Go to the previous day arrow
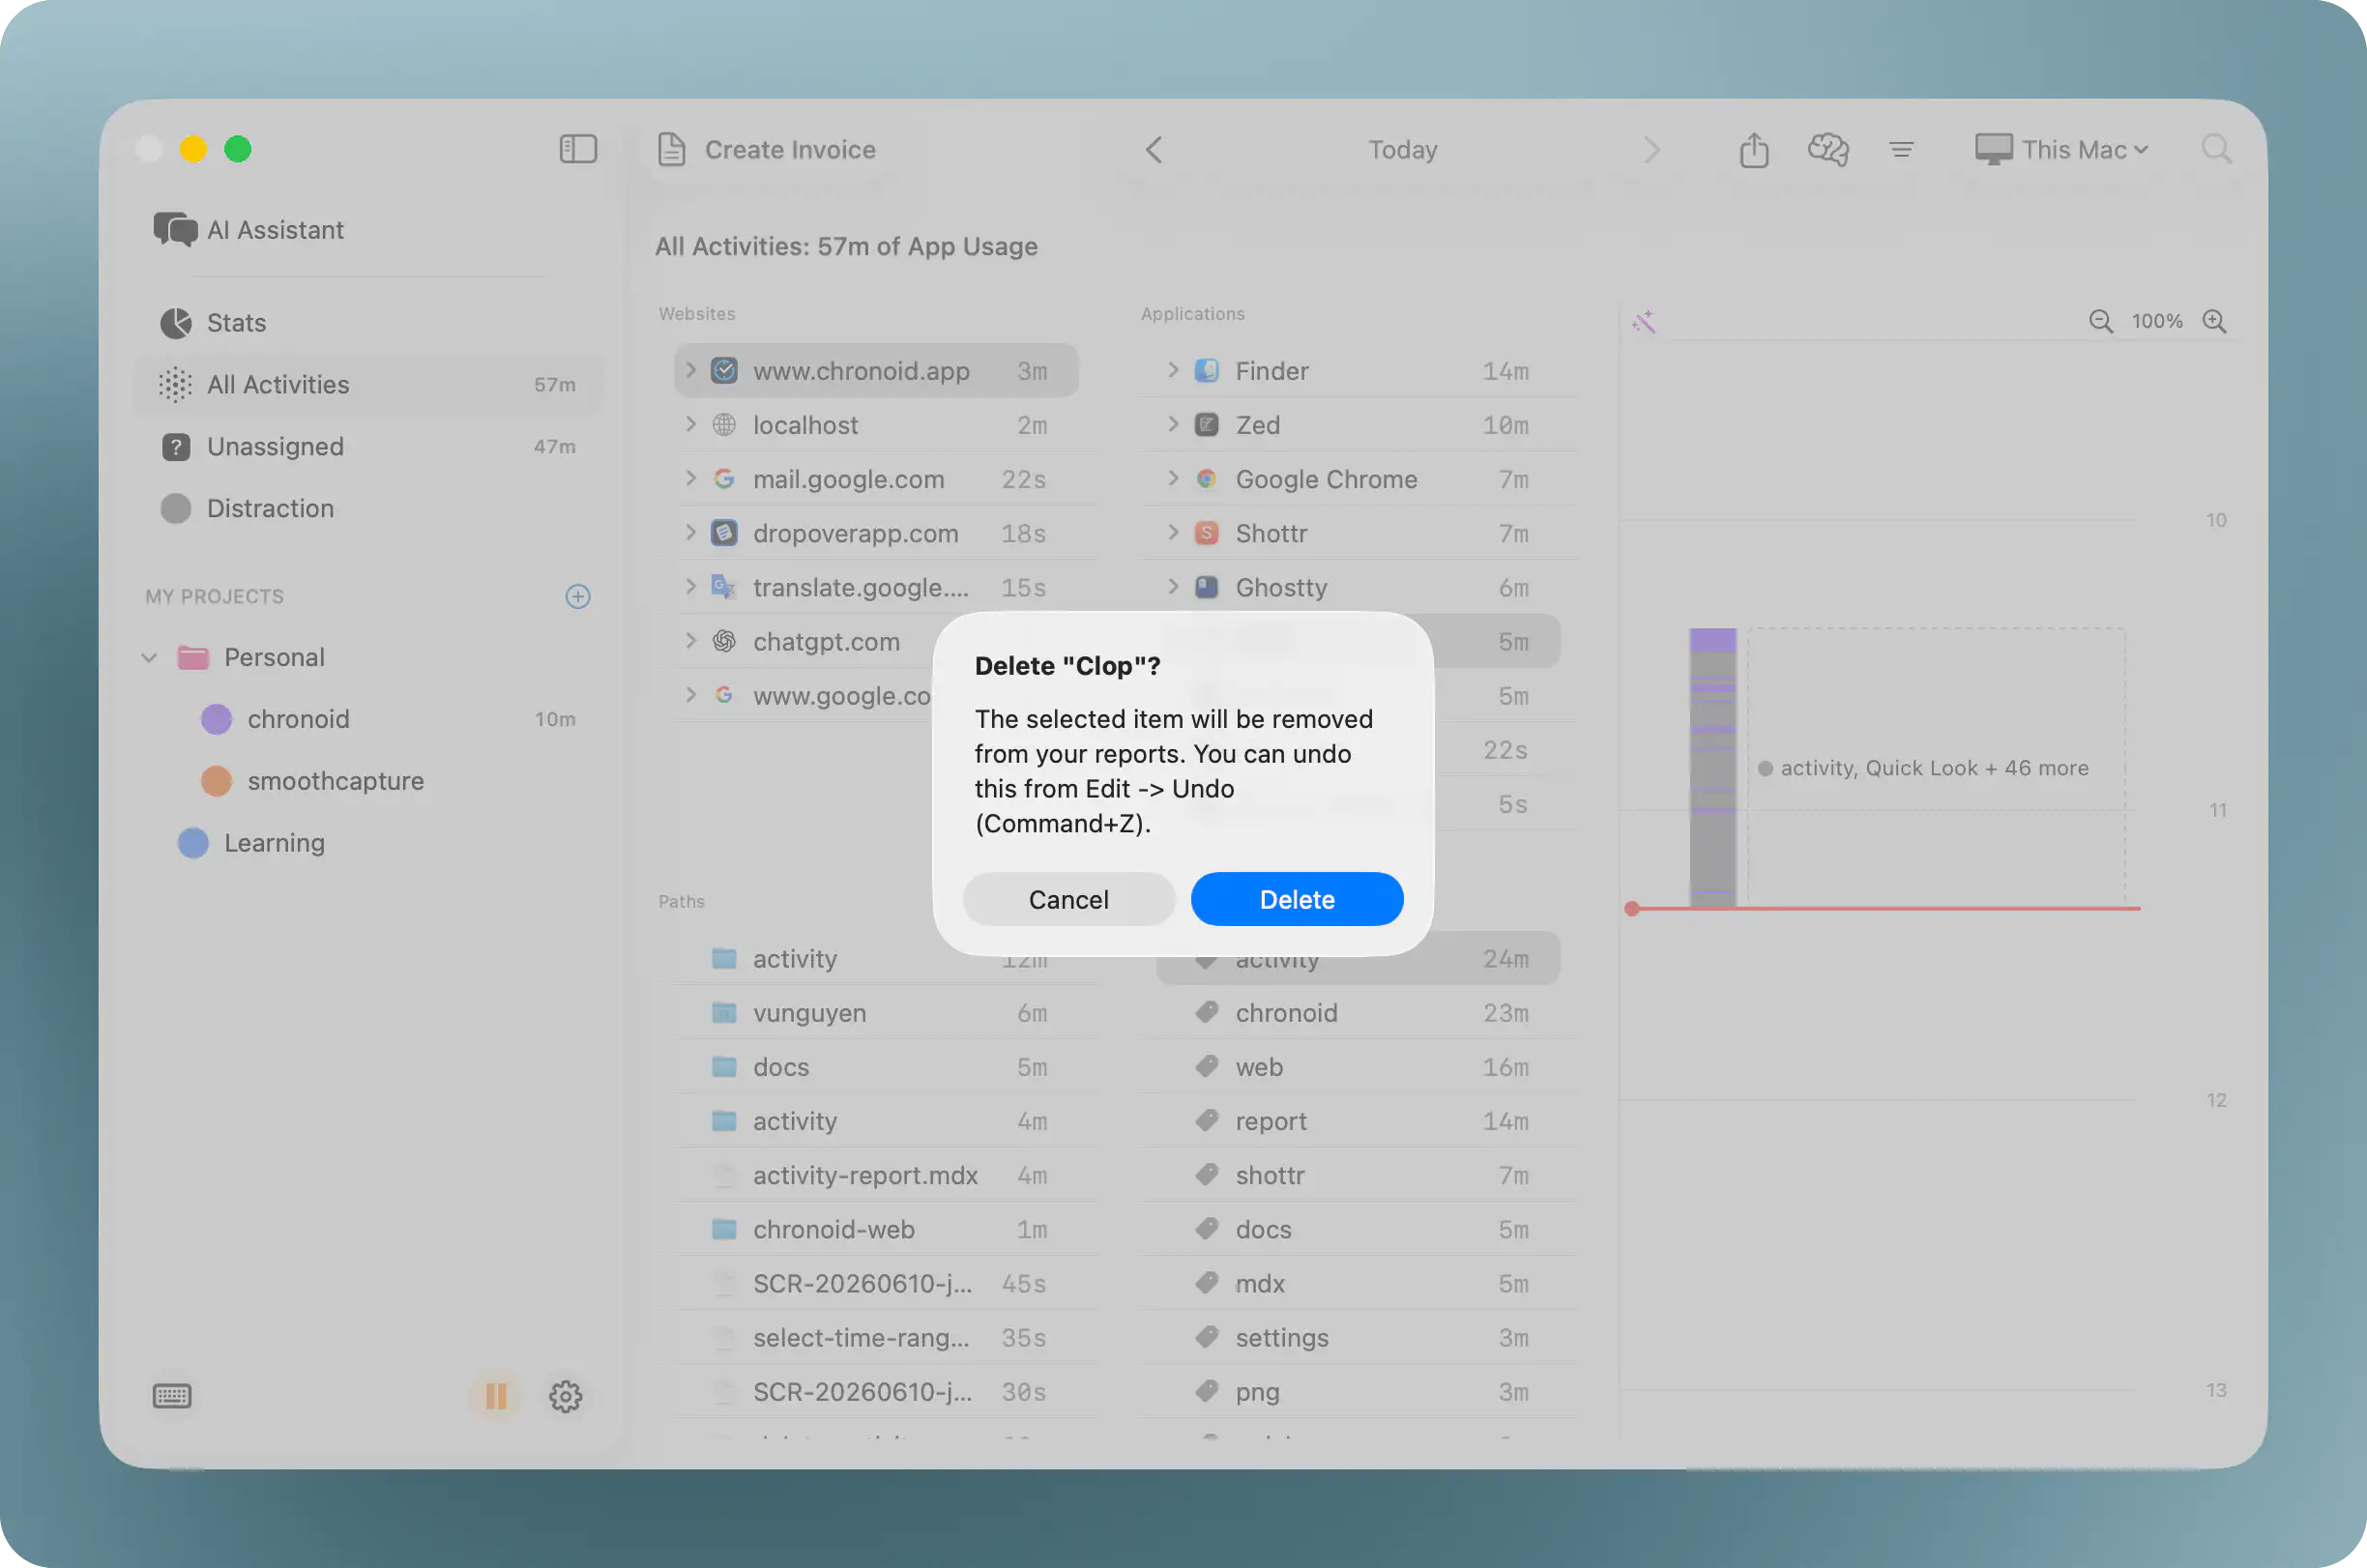 point(1153,149)
